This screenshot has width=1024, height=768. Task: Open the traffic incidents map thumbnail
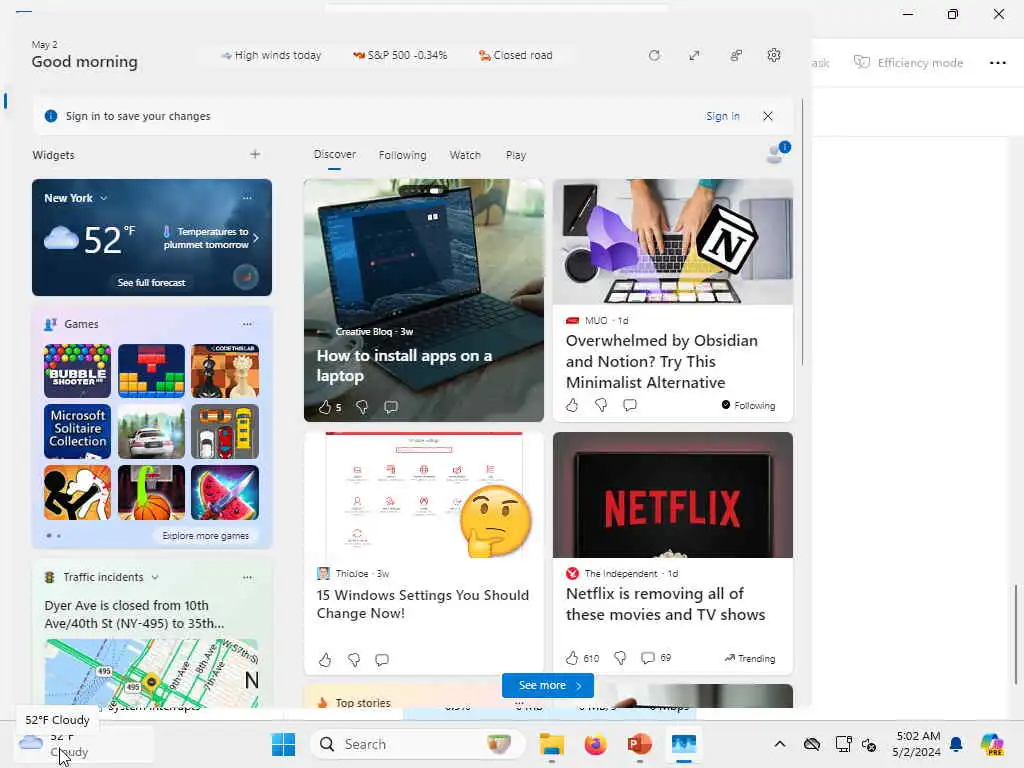tap(152, 673)
